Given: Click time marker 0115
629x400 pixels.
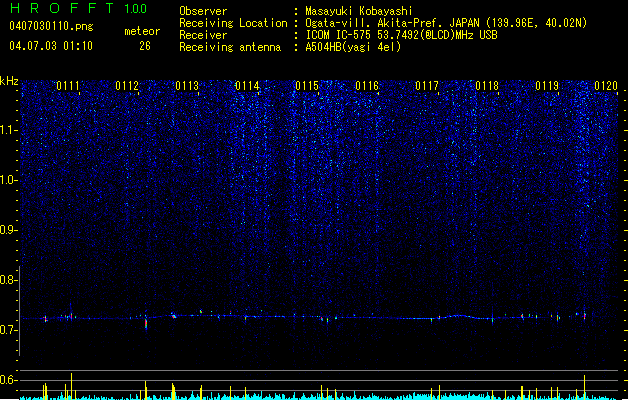Looking at the screenshot, I should coord(307,86).
